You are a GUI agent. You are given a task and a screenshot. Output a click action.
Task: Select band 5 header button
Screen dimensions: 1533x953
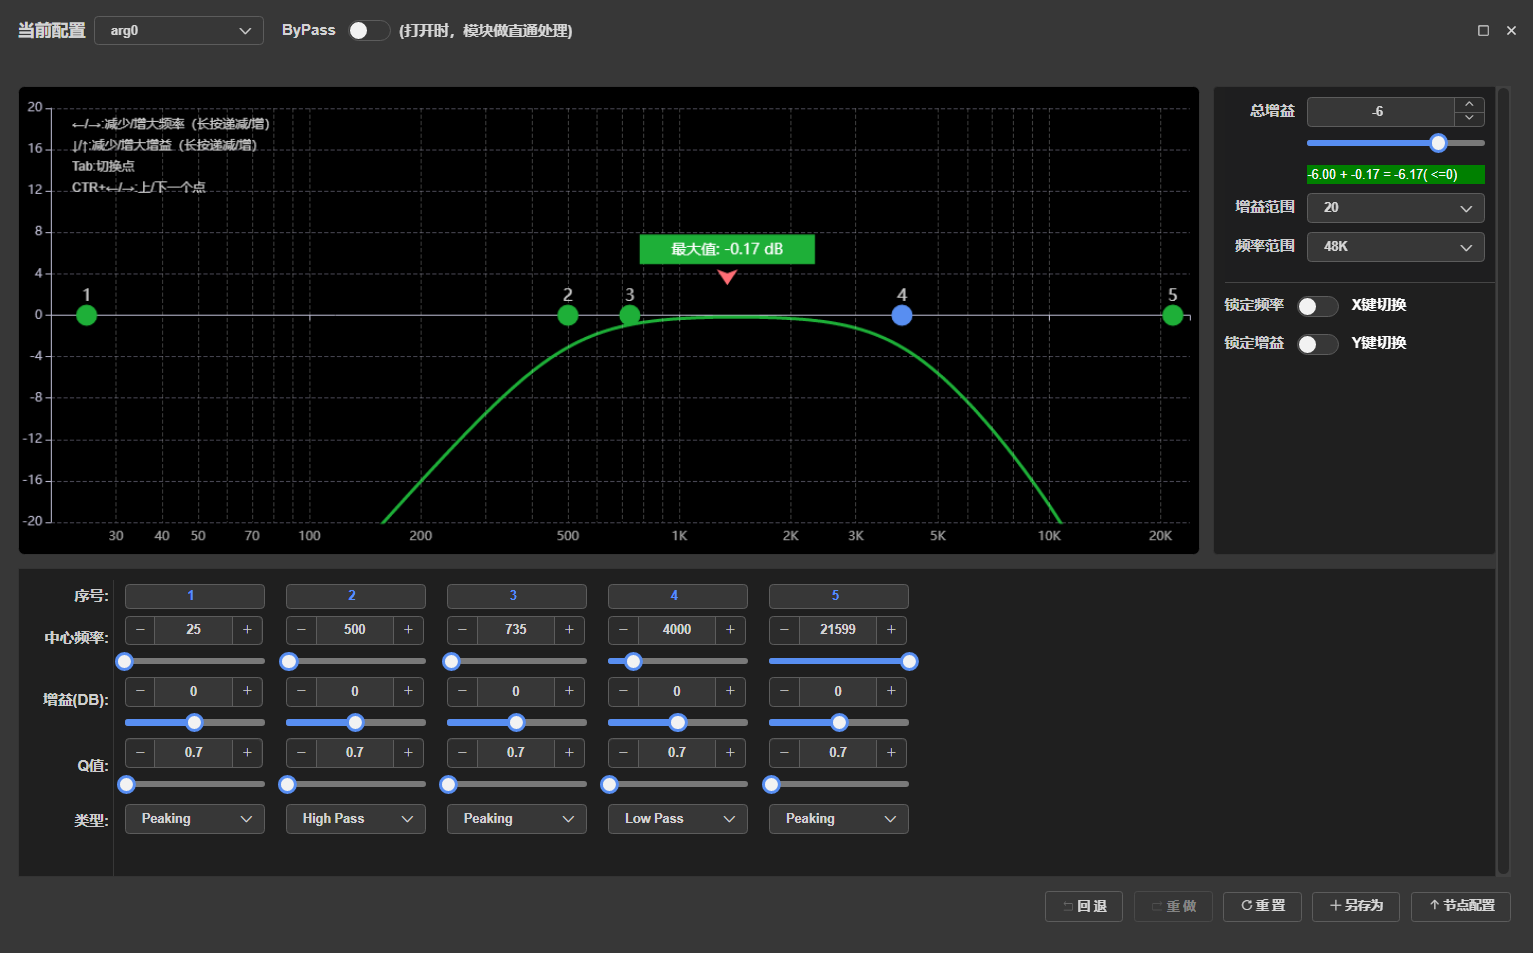[839, 596]
